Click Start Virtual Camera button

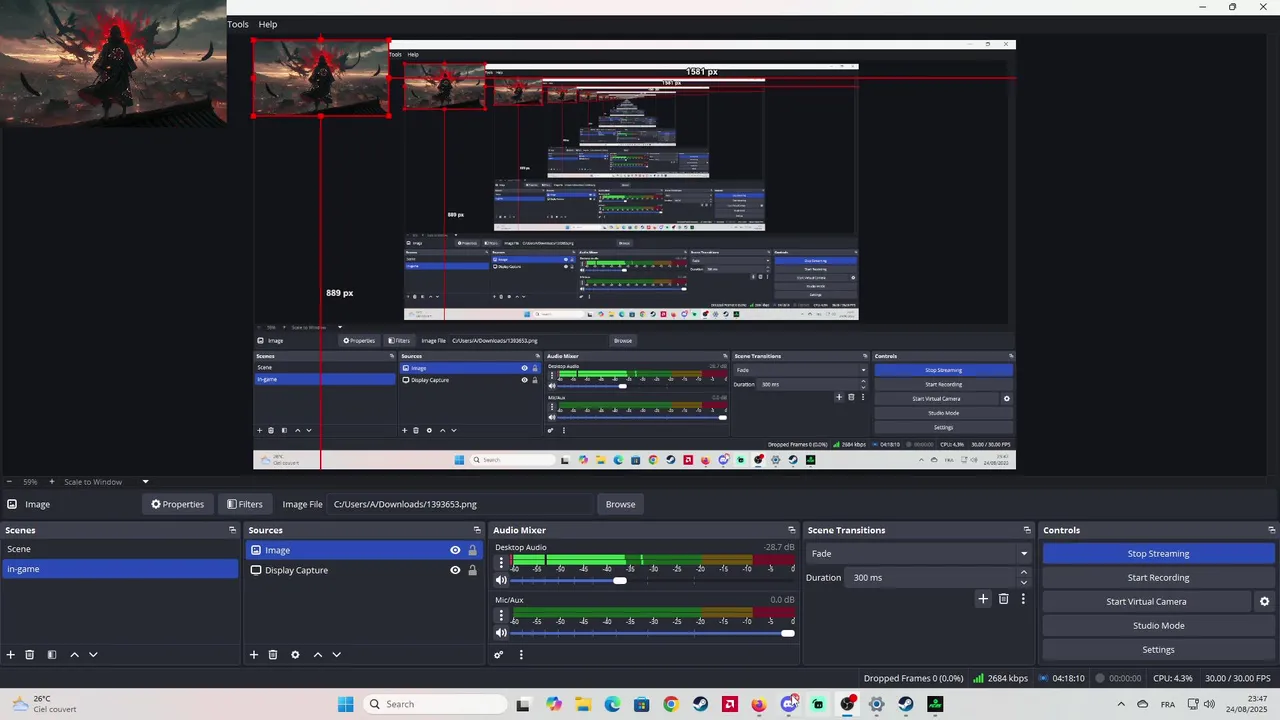tap(1146, 602)
